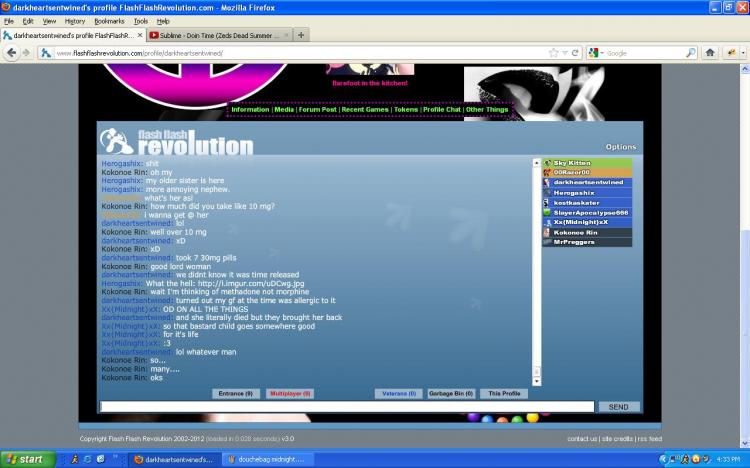Bookmark page with star icon
Viewport: 750px width, 468px height.
click(x=552, y=52)
